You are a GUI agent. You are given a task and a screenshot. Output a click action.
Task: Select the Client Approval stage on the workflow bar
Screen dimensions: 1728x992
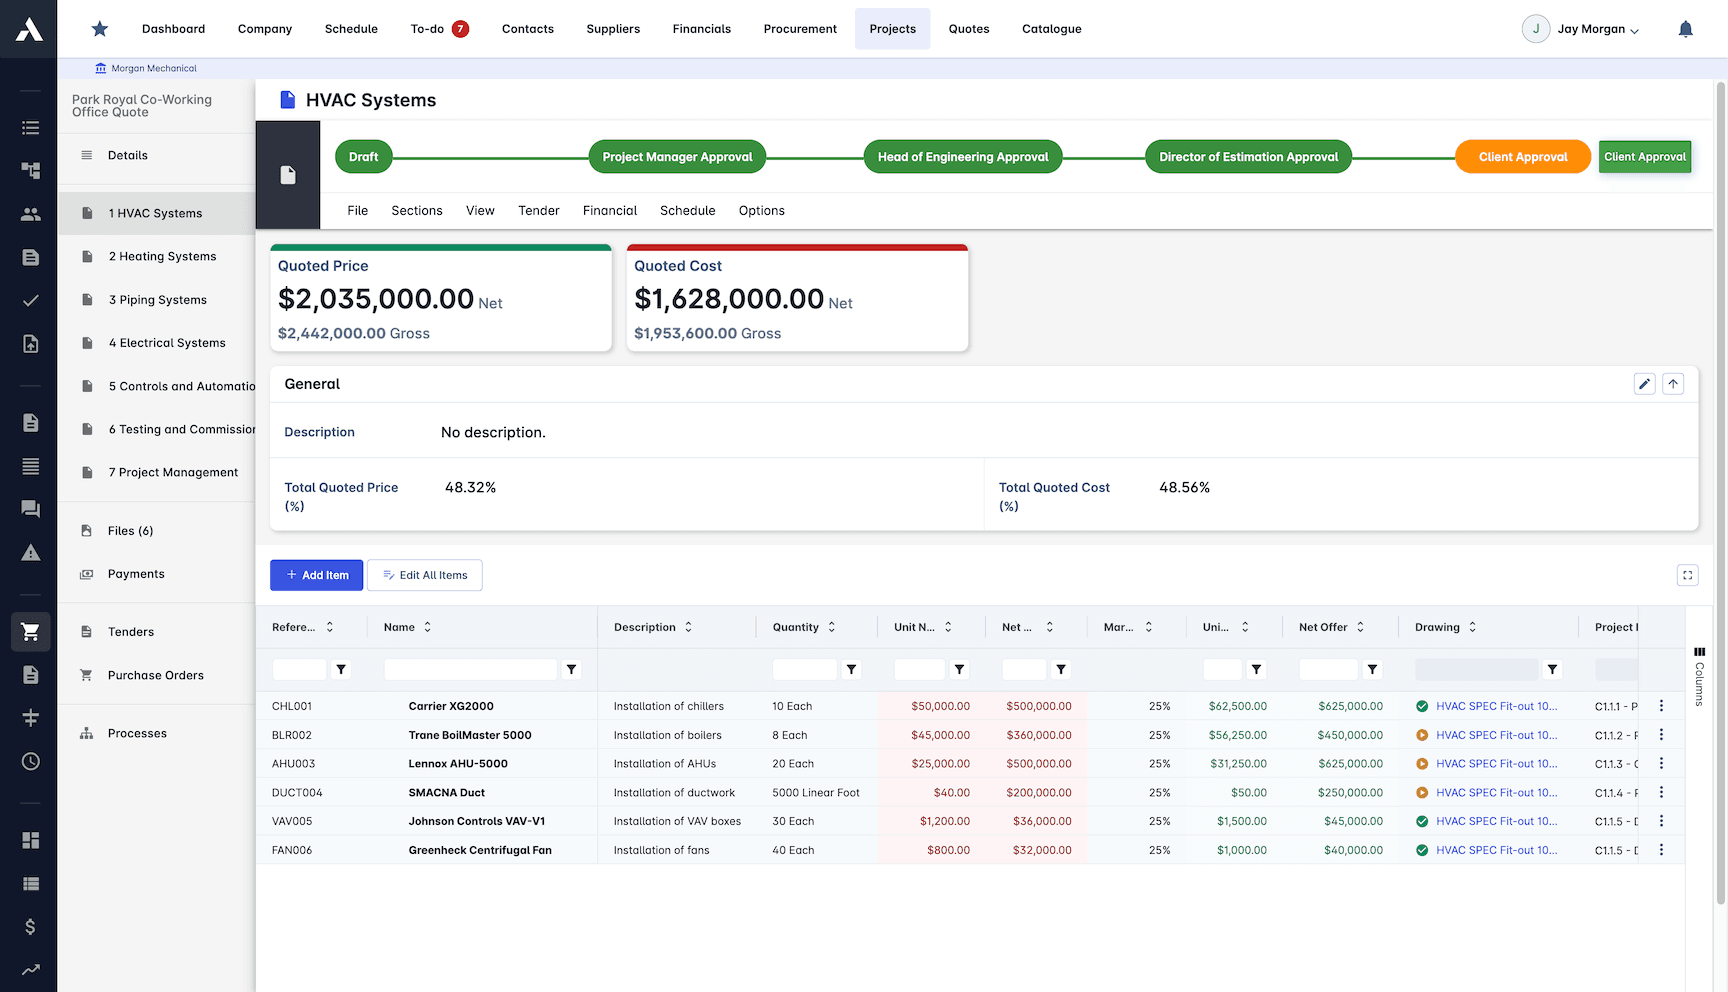(1523, 156)
